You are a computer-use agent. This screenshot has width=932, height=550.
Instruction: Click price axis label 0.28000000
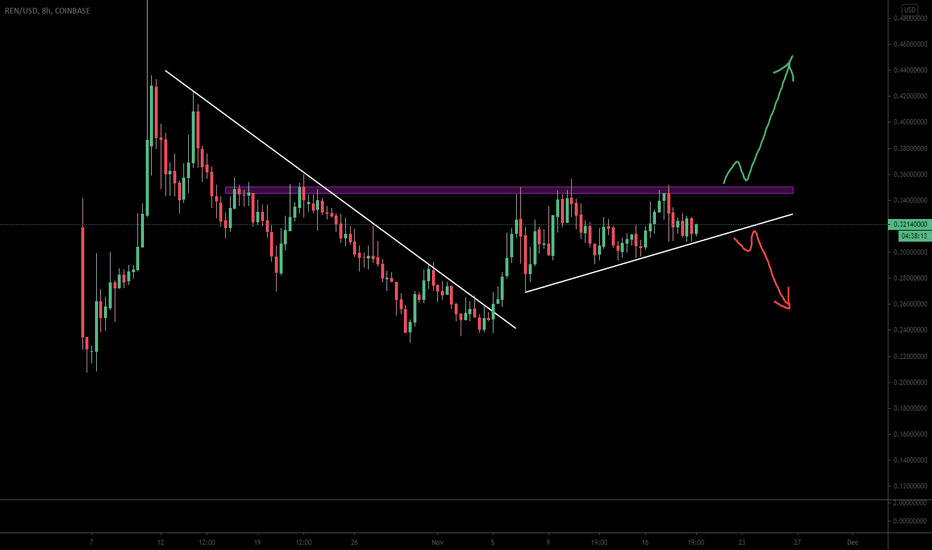tap(910, 278)
